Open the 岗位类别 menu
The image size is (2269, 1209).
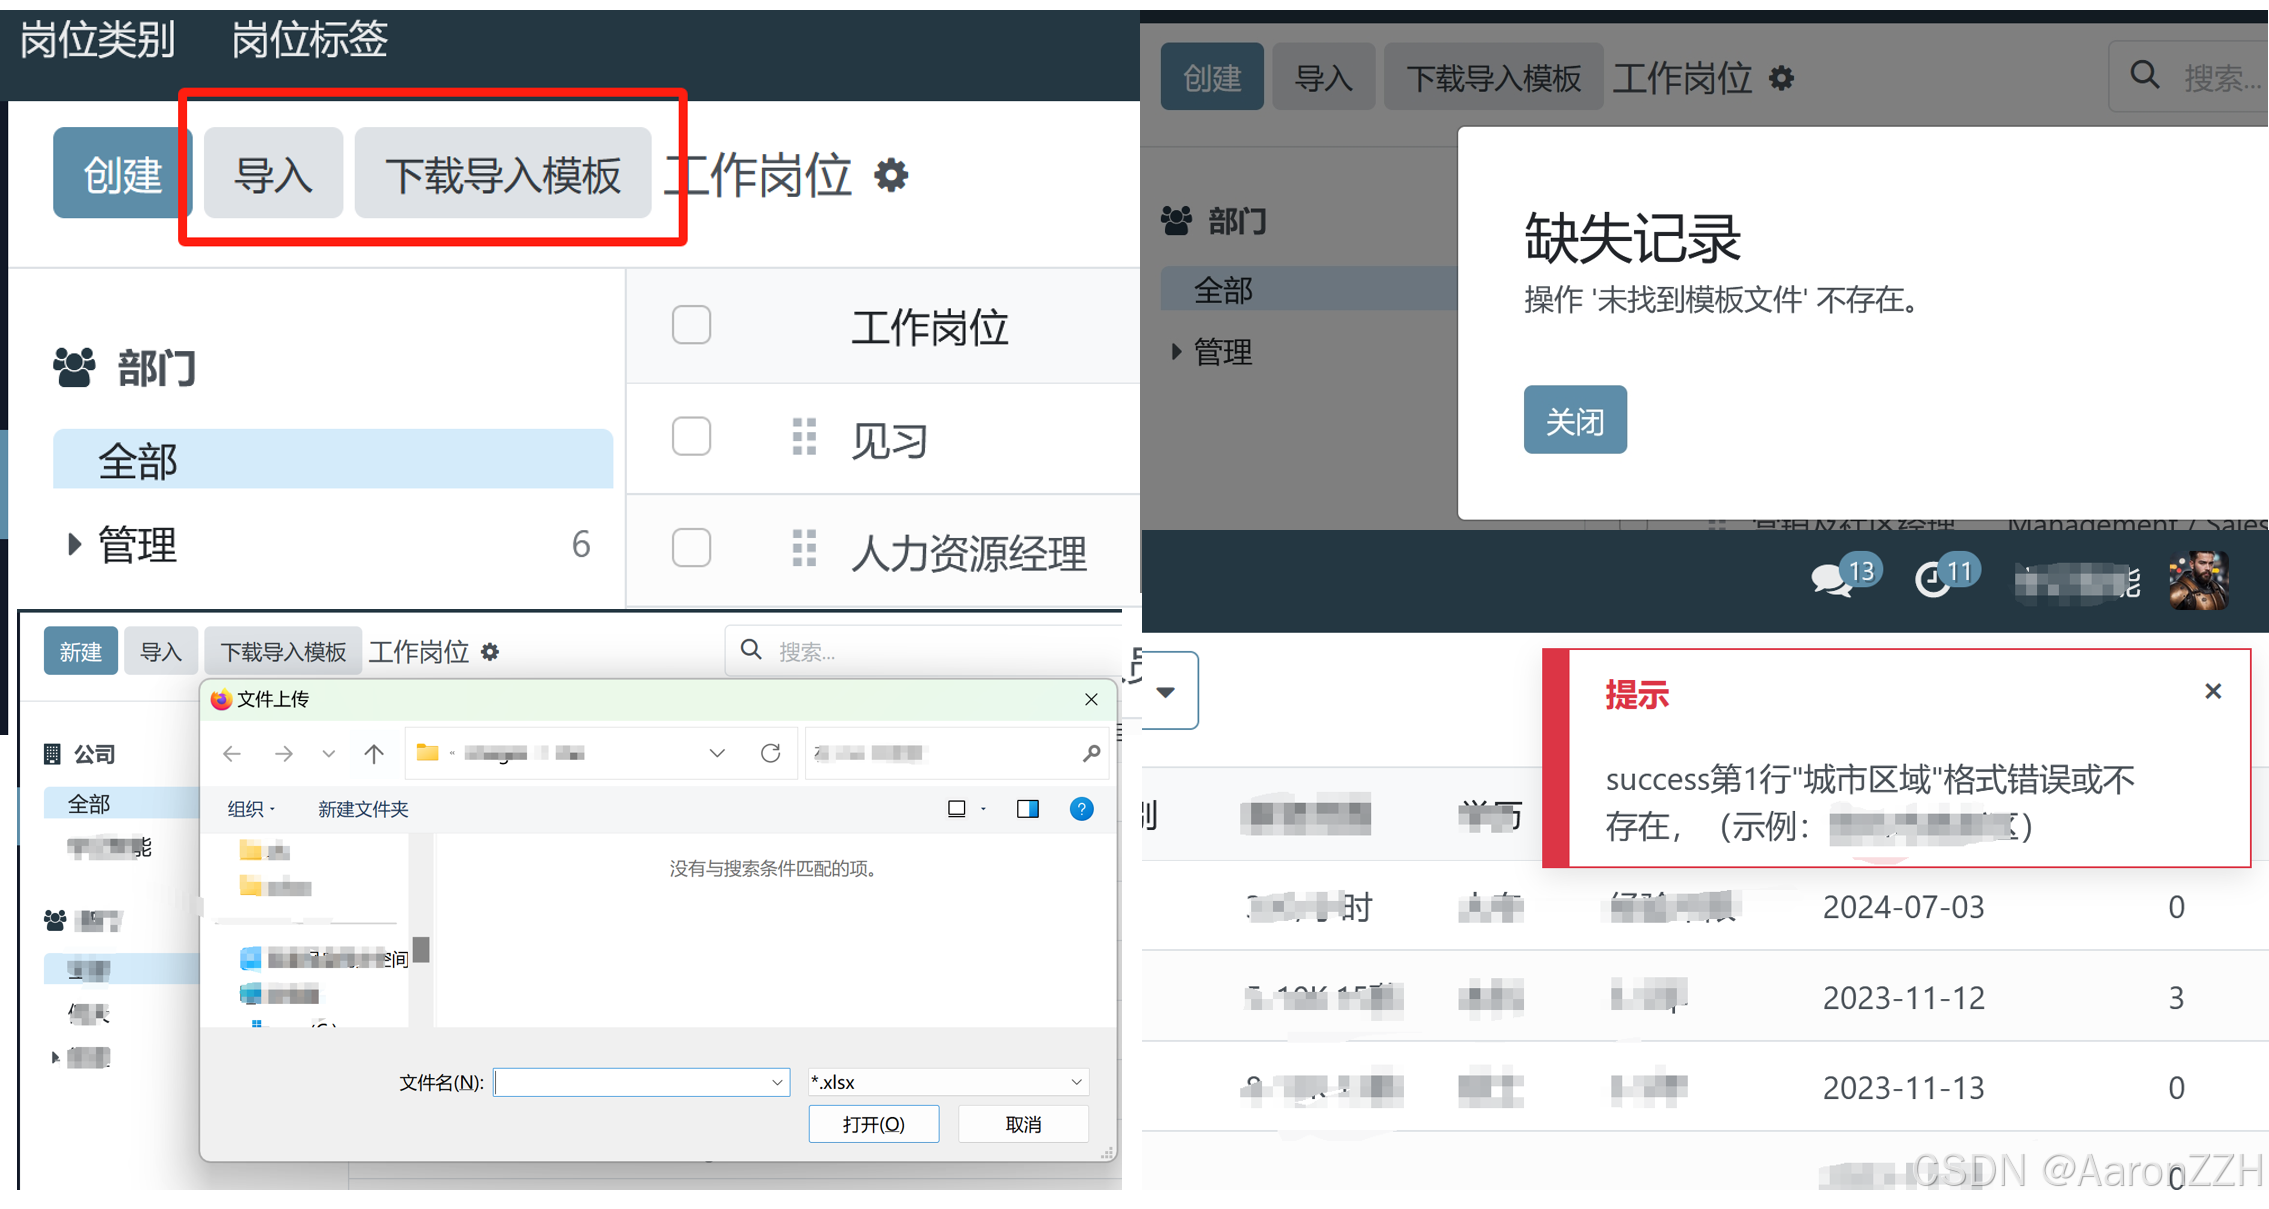click(95, 40)
